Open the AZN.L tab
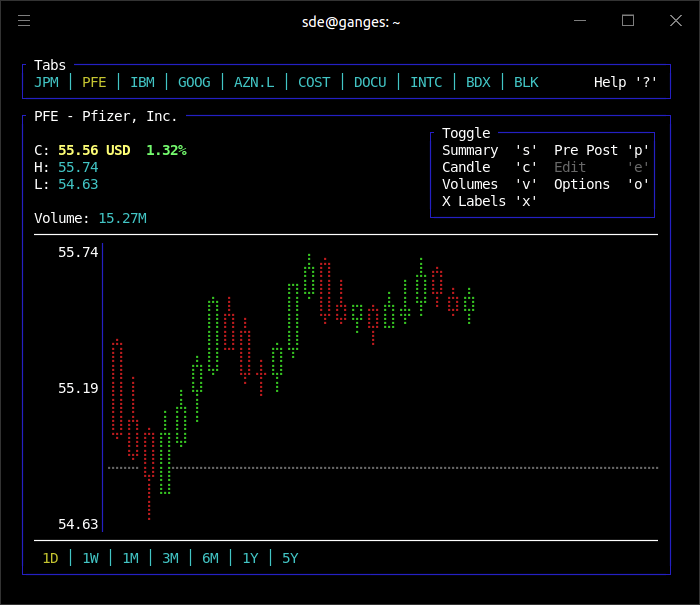This screenshot has width=700, height=605. [x=254, y=83]
